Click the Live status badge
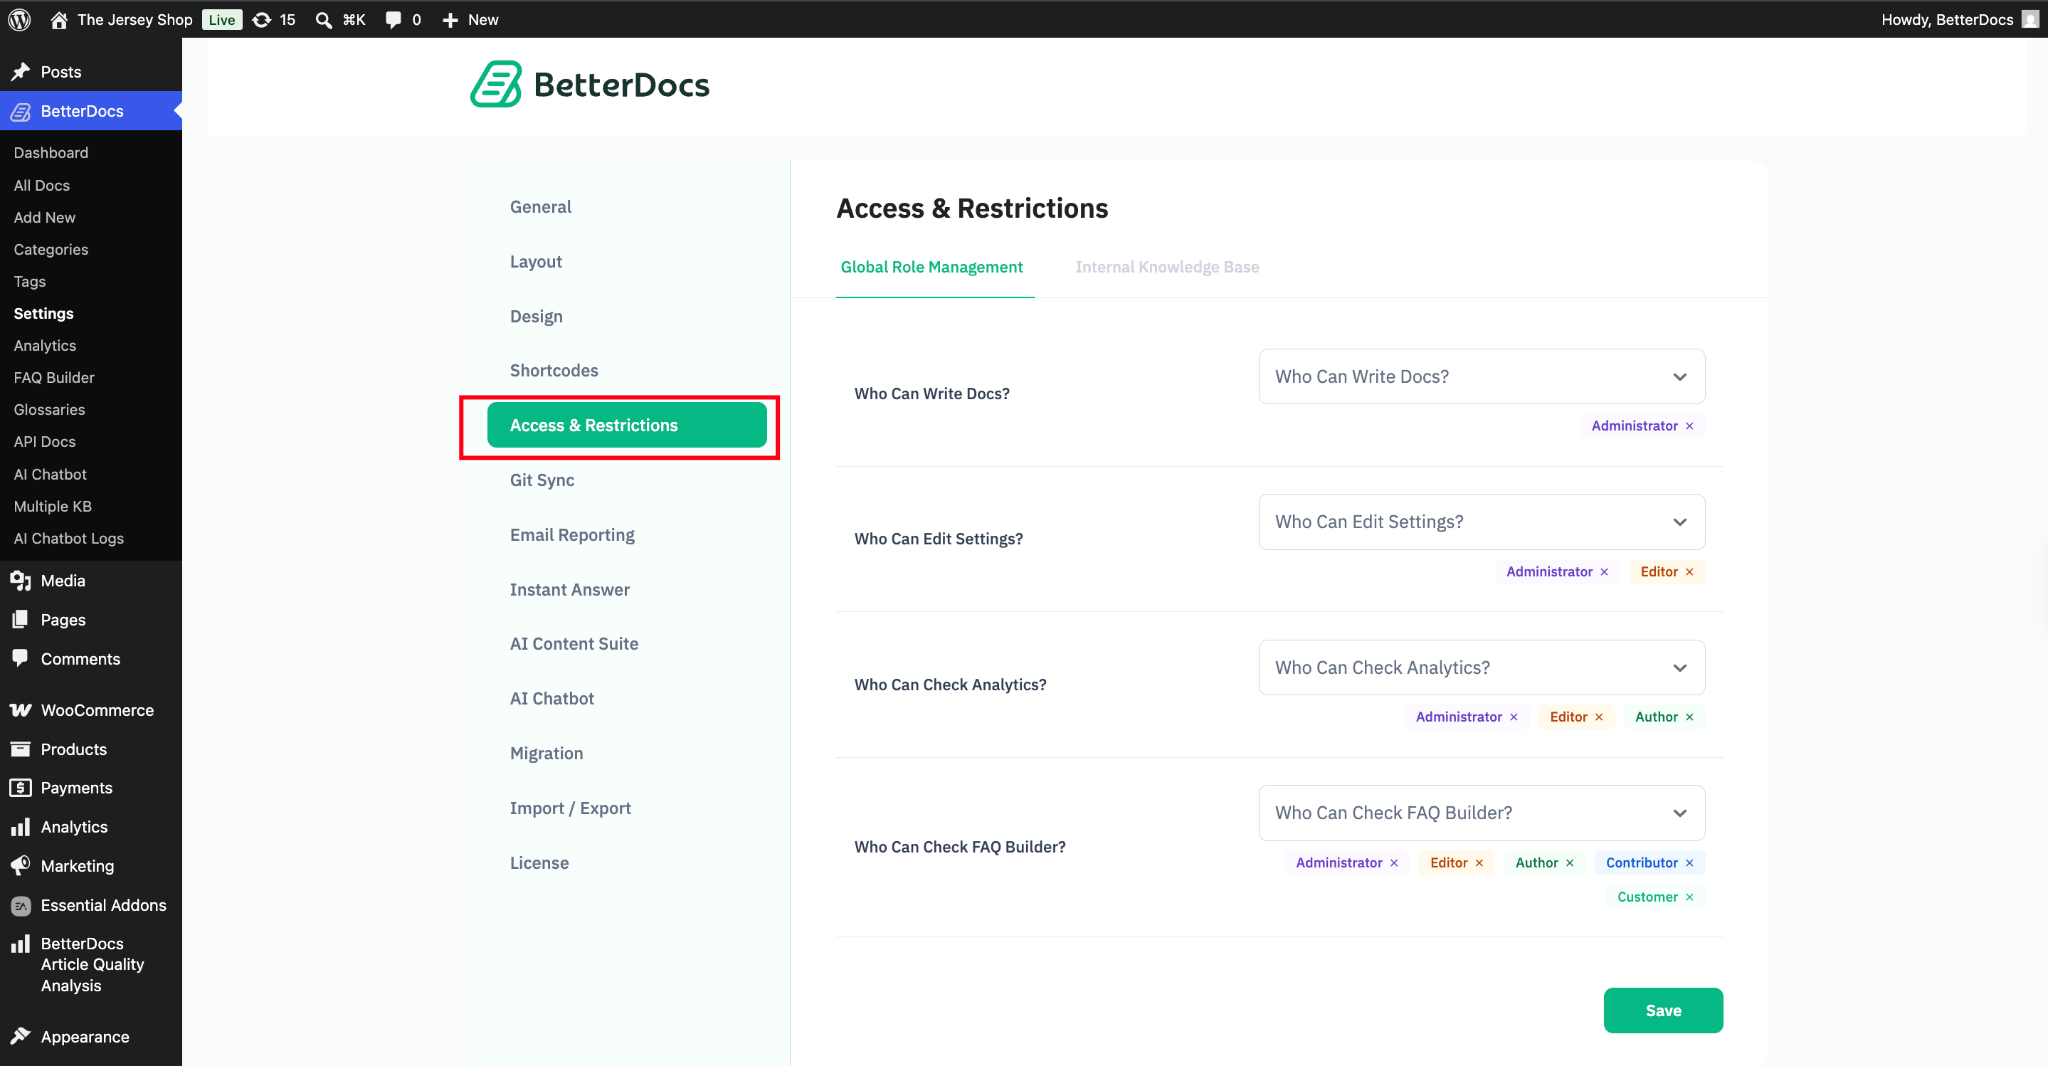The height and width of the screenshot is (1066, 2048). pos(222,20)
